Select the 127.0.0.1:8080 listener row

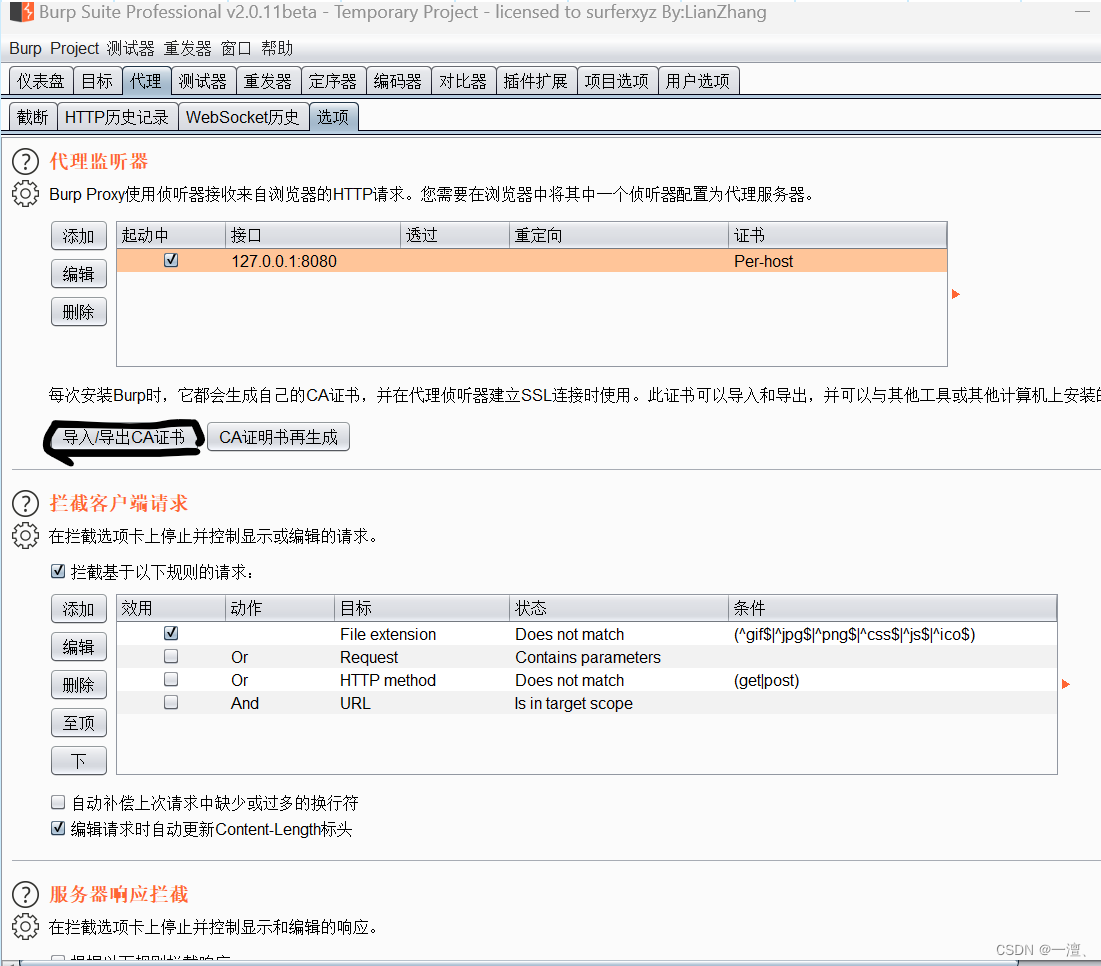point(532,261)
